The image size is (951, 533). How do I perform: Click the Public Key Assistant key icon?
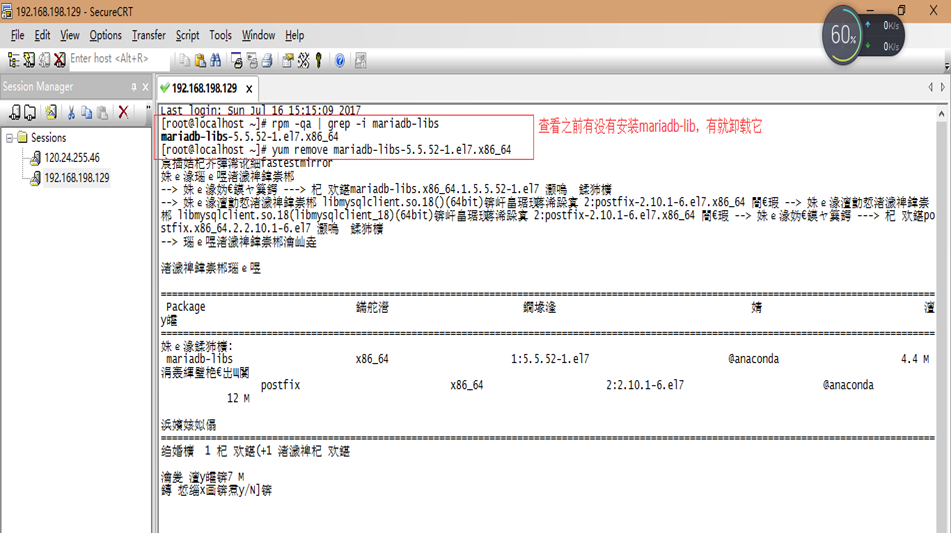[318, 60]
